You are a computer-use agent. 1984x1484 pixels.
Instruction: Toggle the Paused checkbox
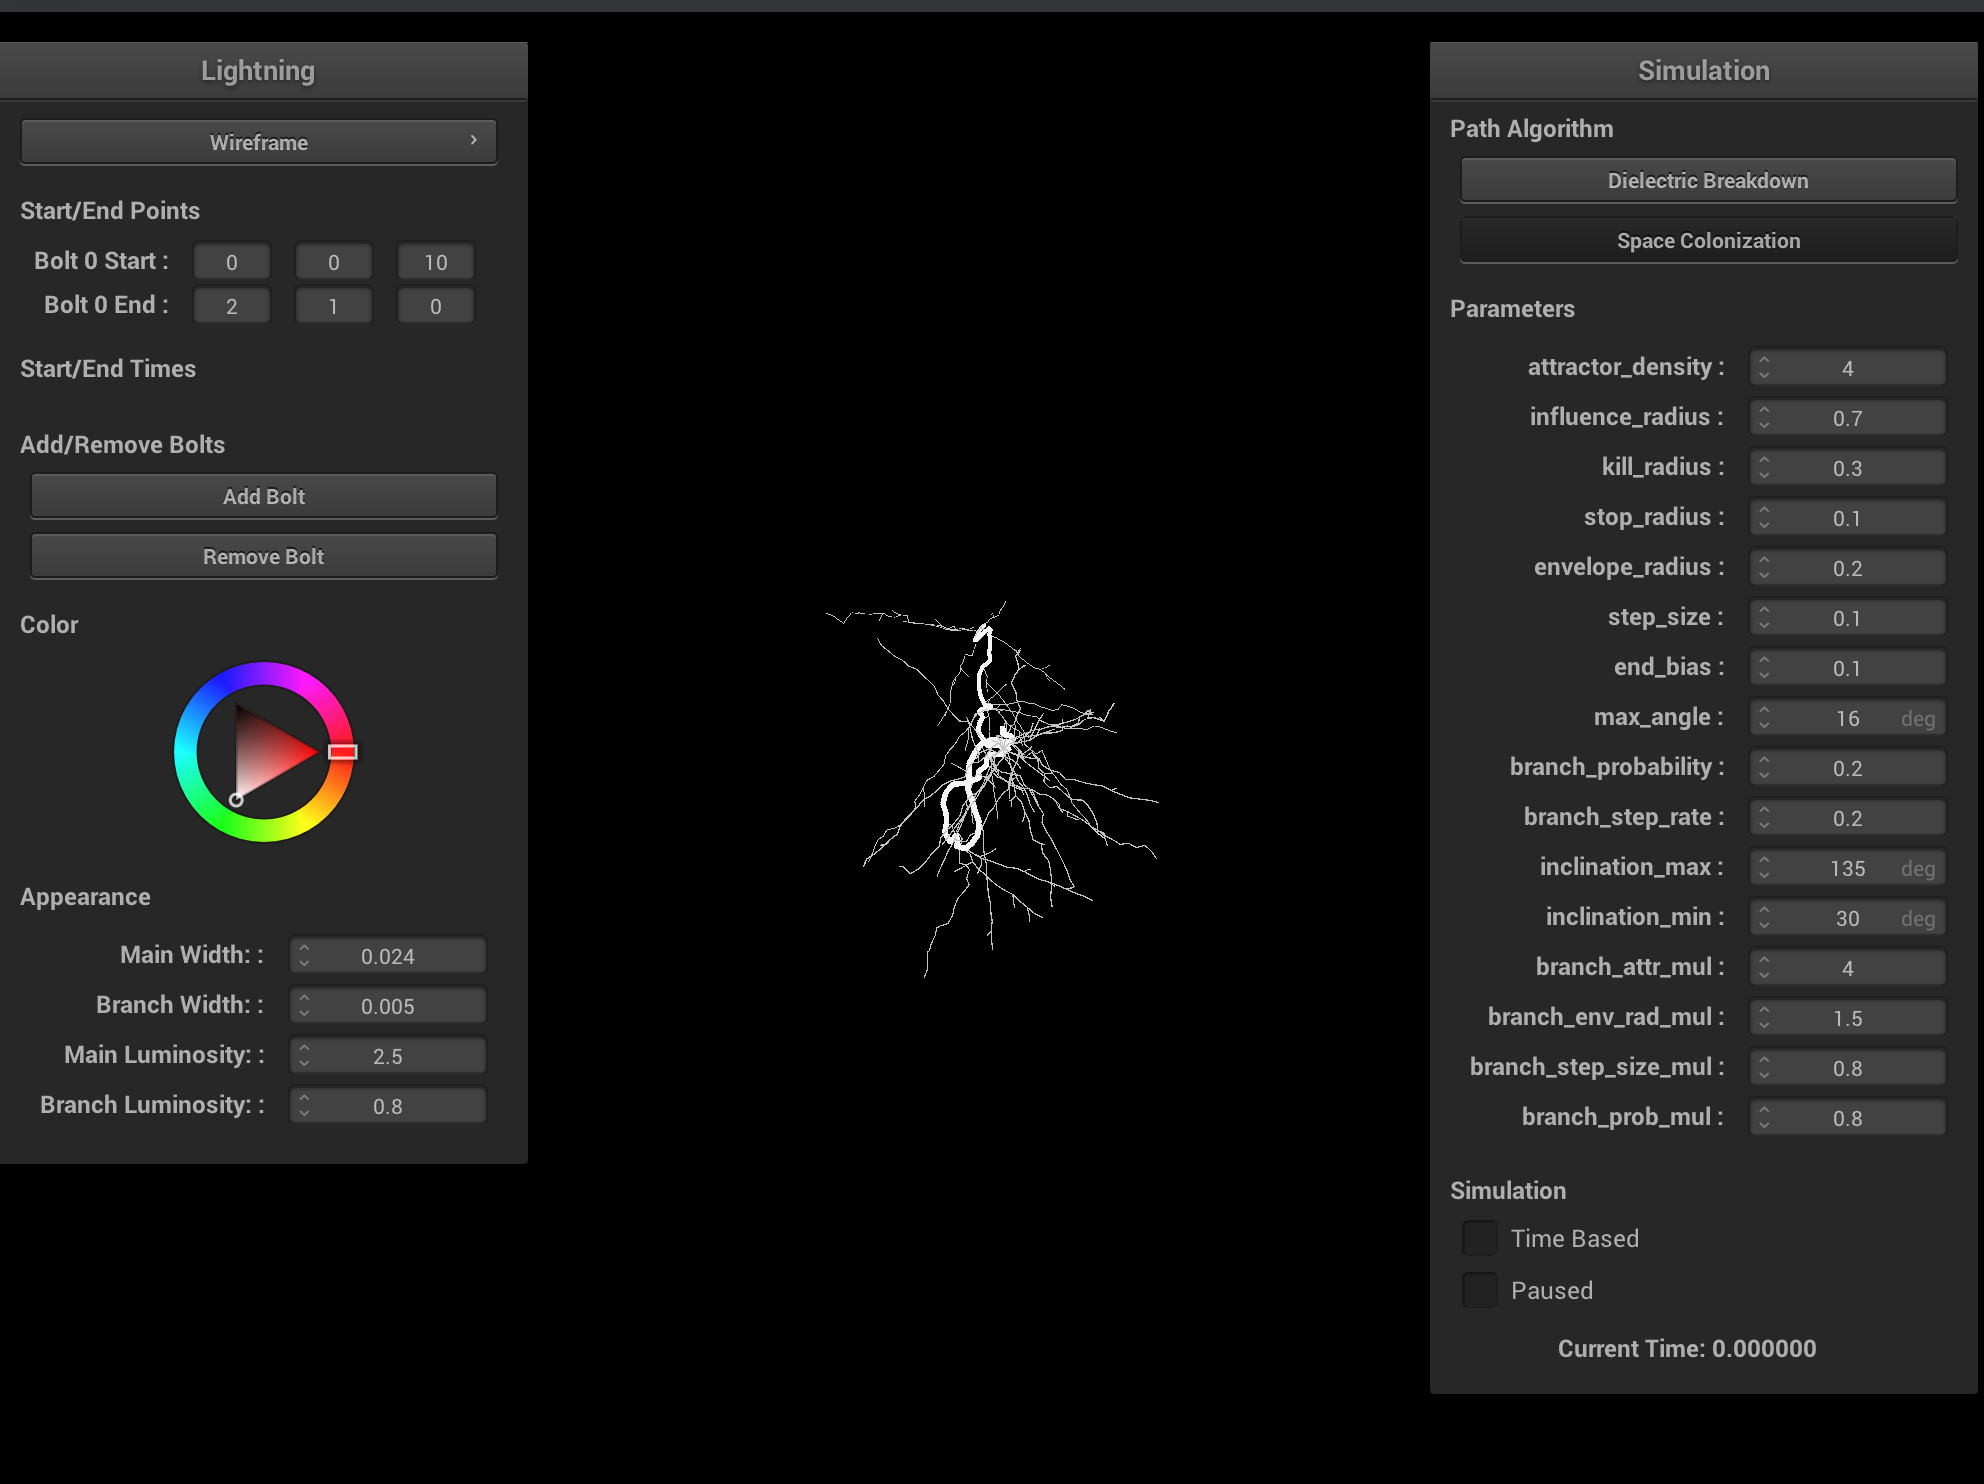[1479, 1290]
